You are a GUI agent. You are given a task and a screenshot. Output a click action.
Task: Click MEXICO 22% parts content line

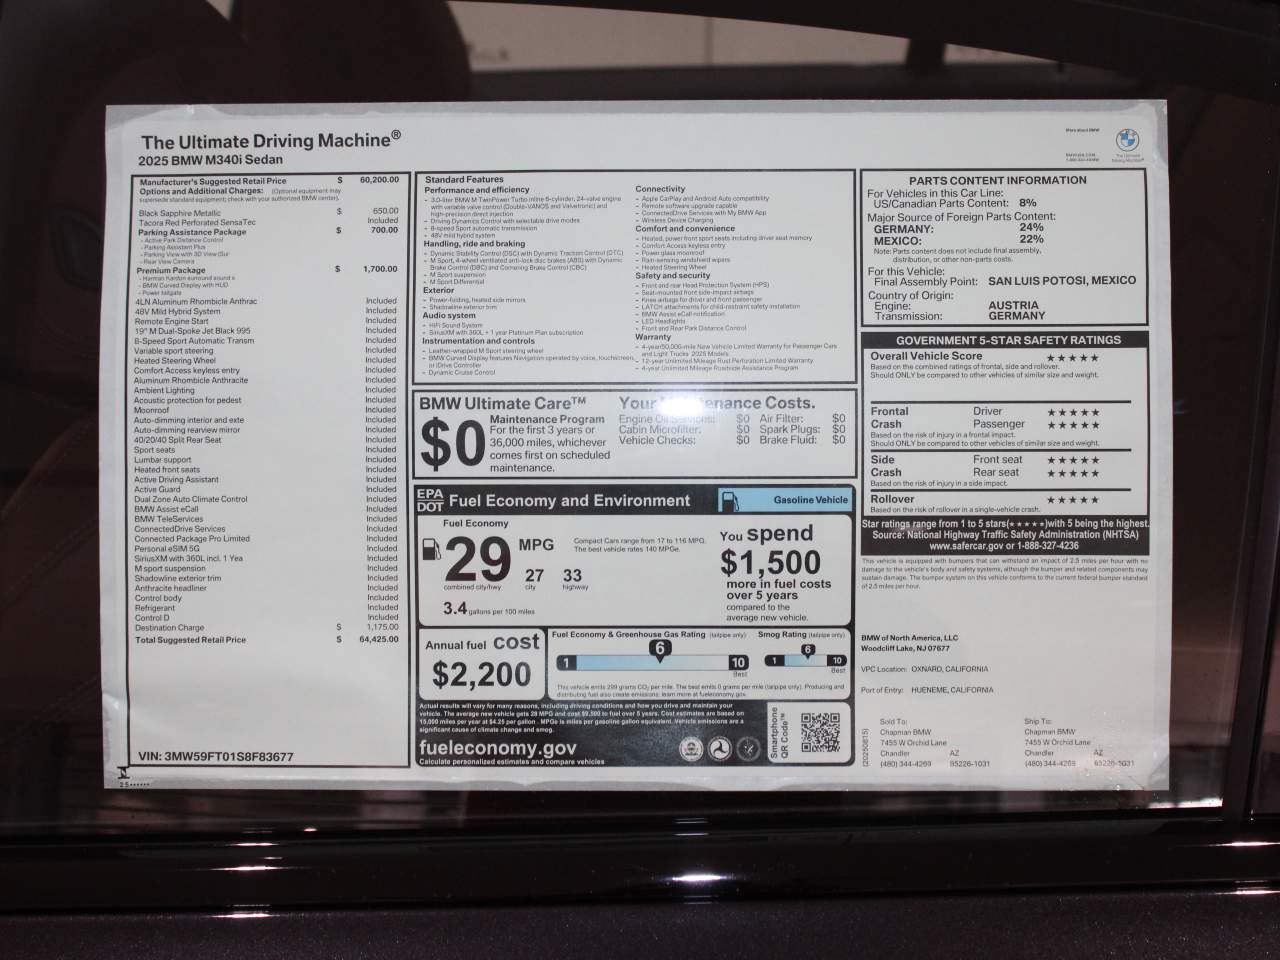click(959, 240)
